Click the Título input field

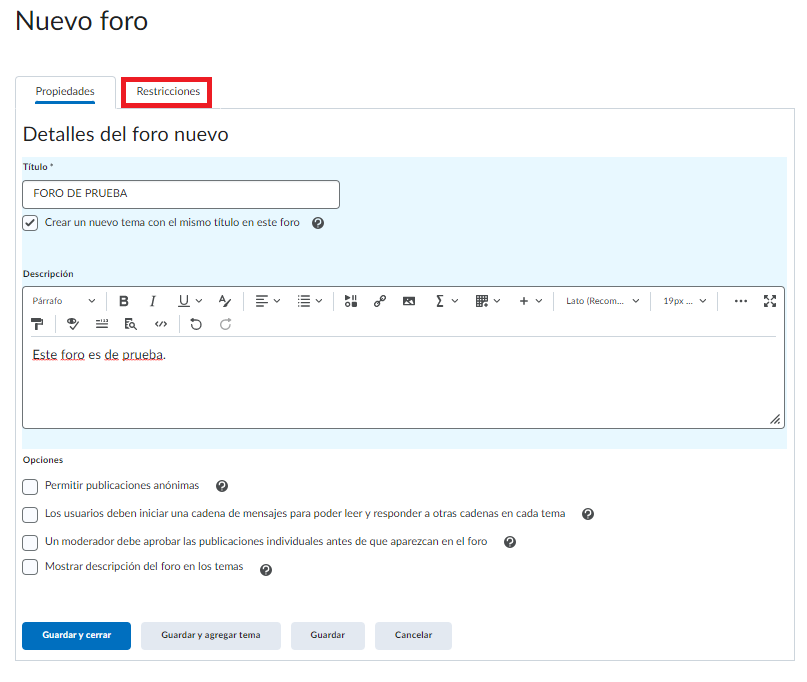pos(180,194)
